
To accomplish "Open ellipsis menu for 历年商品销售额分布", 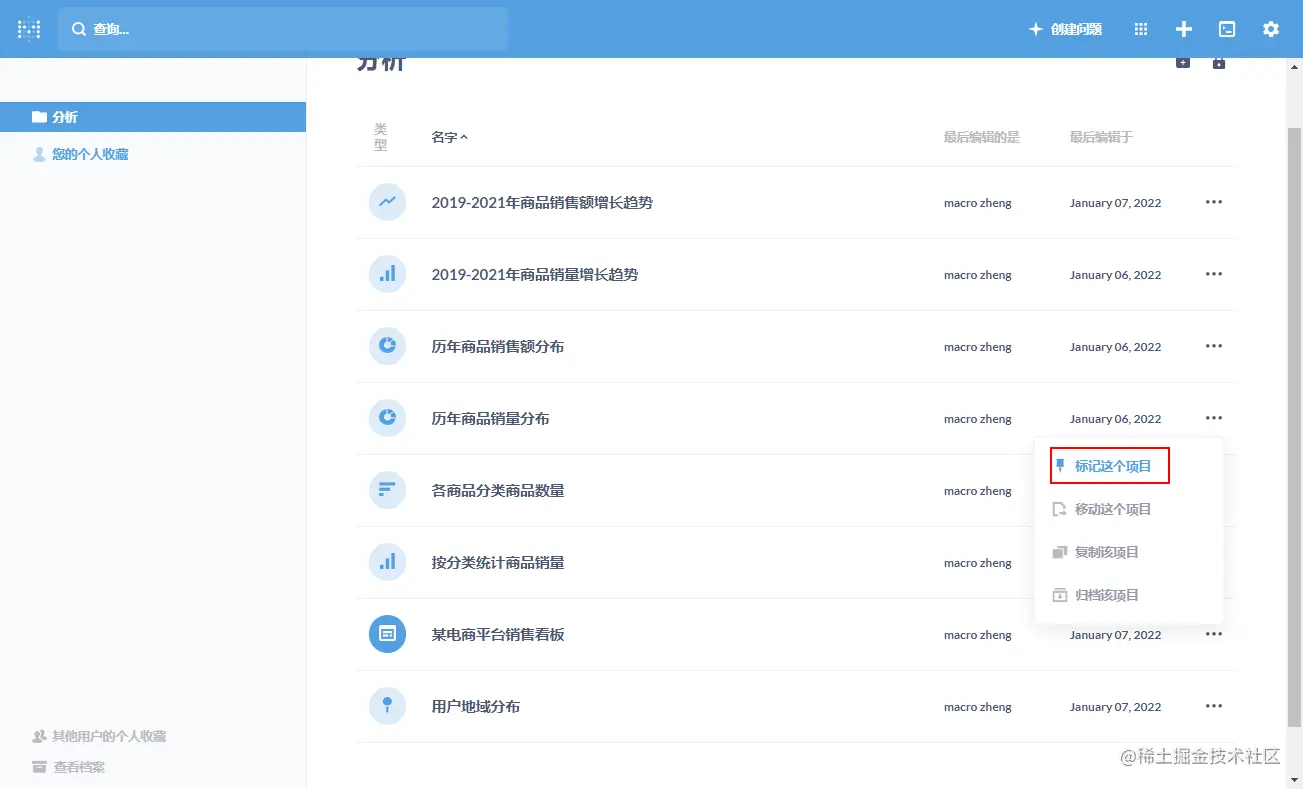I will pyautogui.click(x=1214, y=346).
